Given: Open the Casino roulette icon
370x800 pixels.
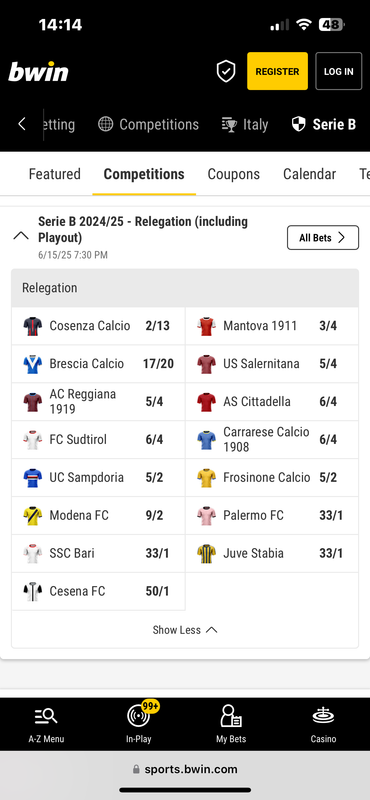Looking at the screenshot, I should click(x=323, y=716).
